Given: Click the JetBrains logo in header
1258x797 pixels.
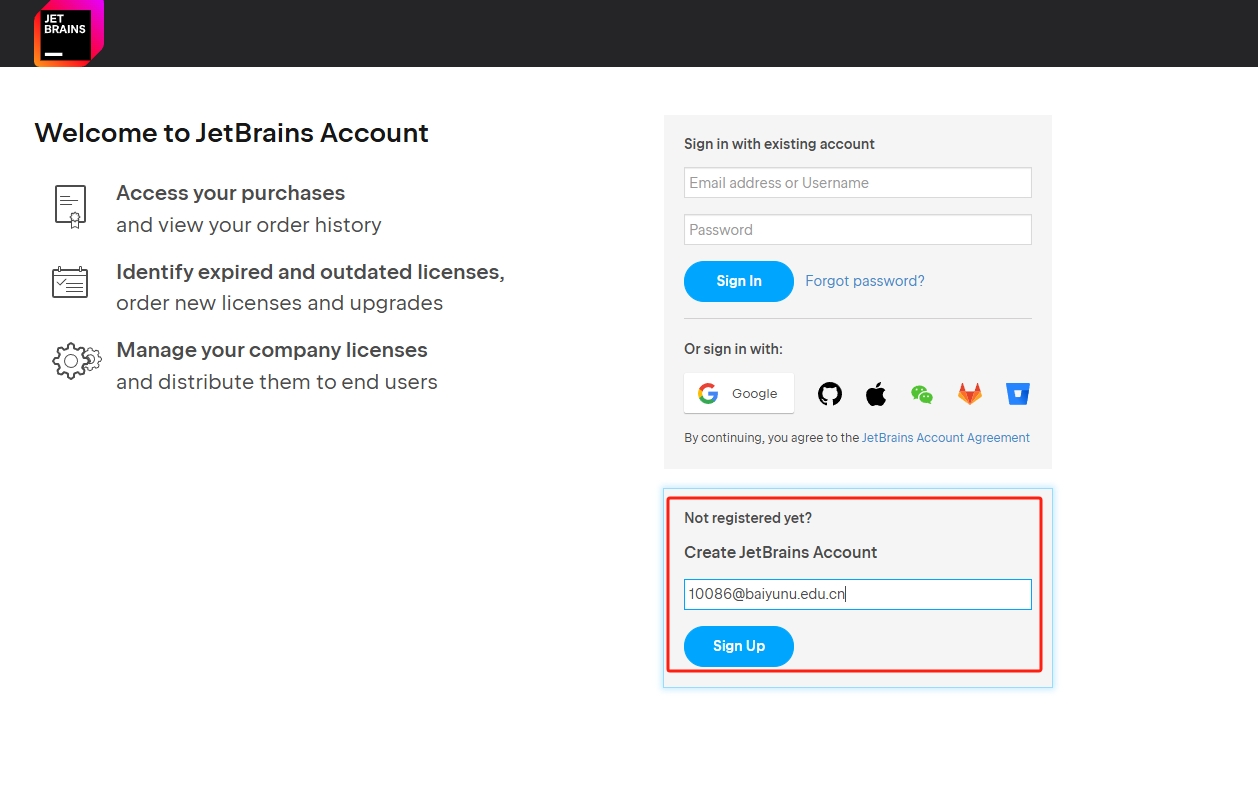Looking at the screenshot, I should pyautogui.click(x=67, y=33).
